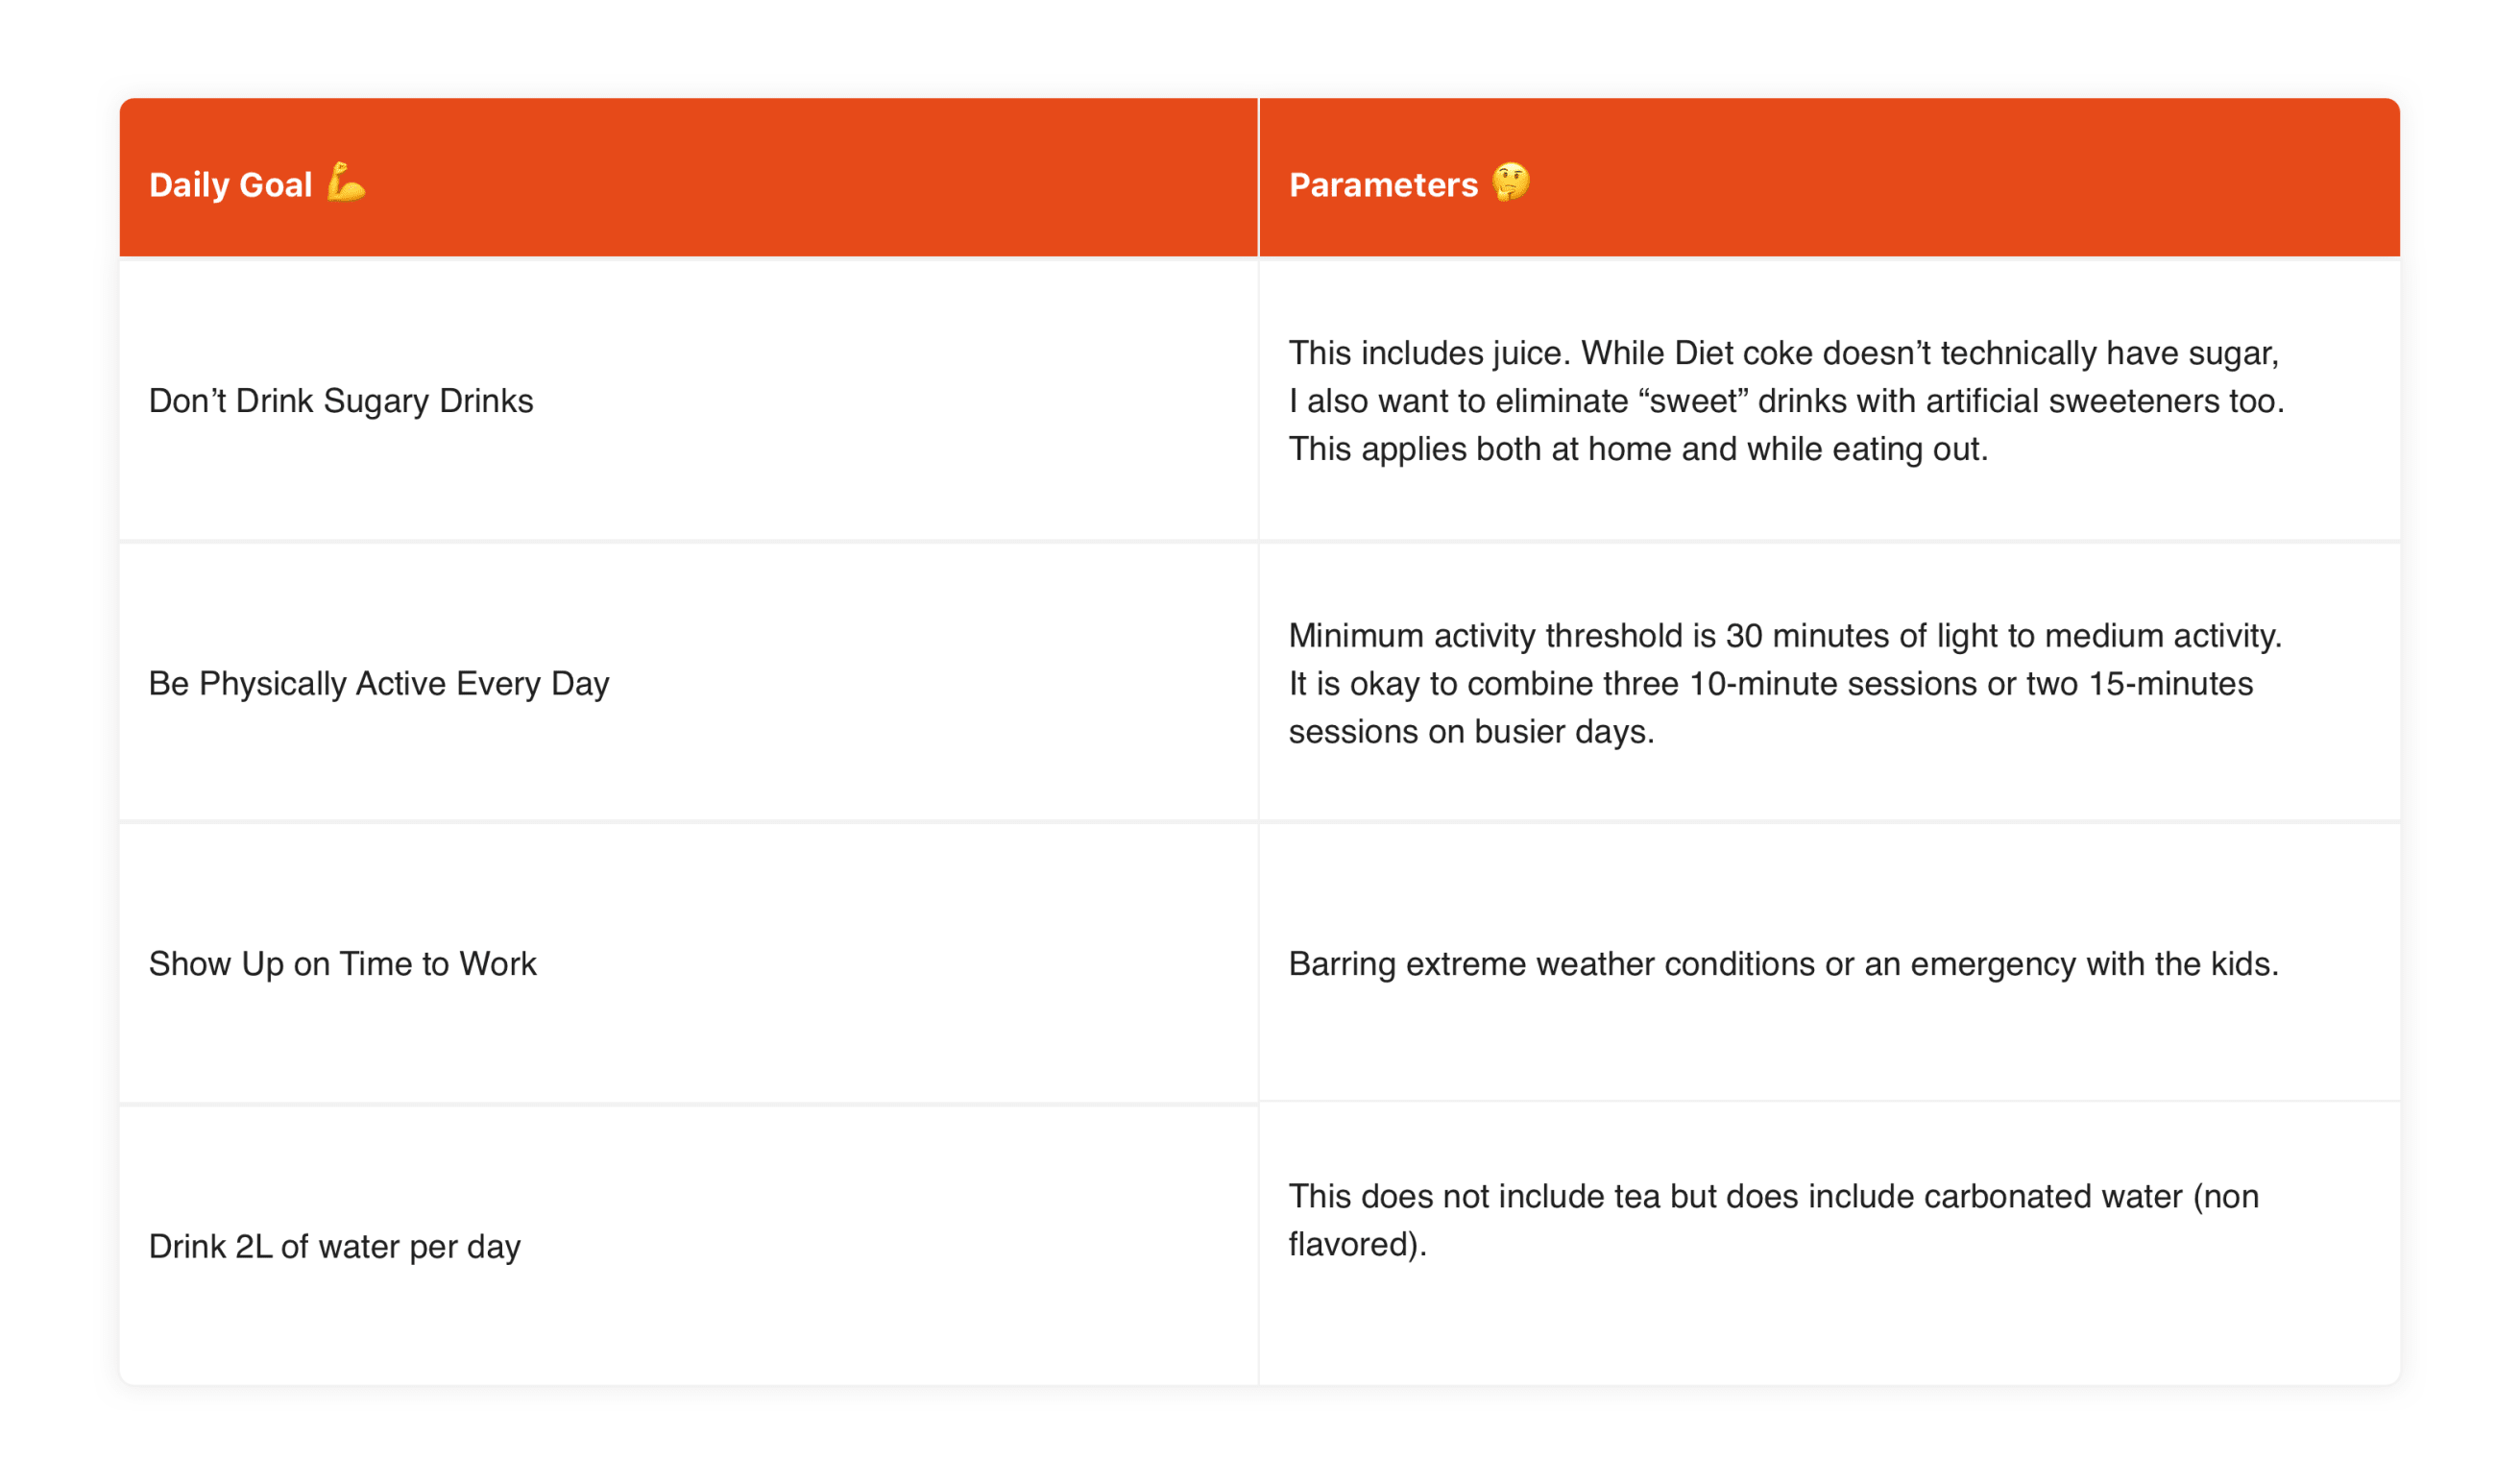
Task: Click the "Be Physically Active Every Day" cell
Action: (688, 683)
